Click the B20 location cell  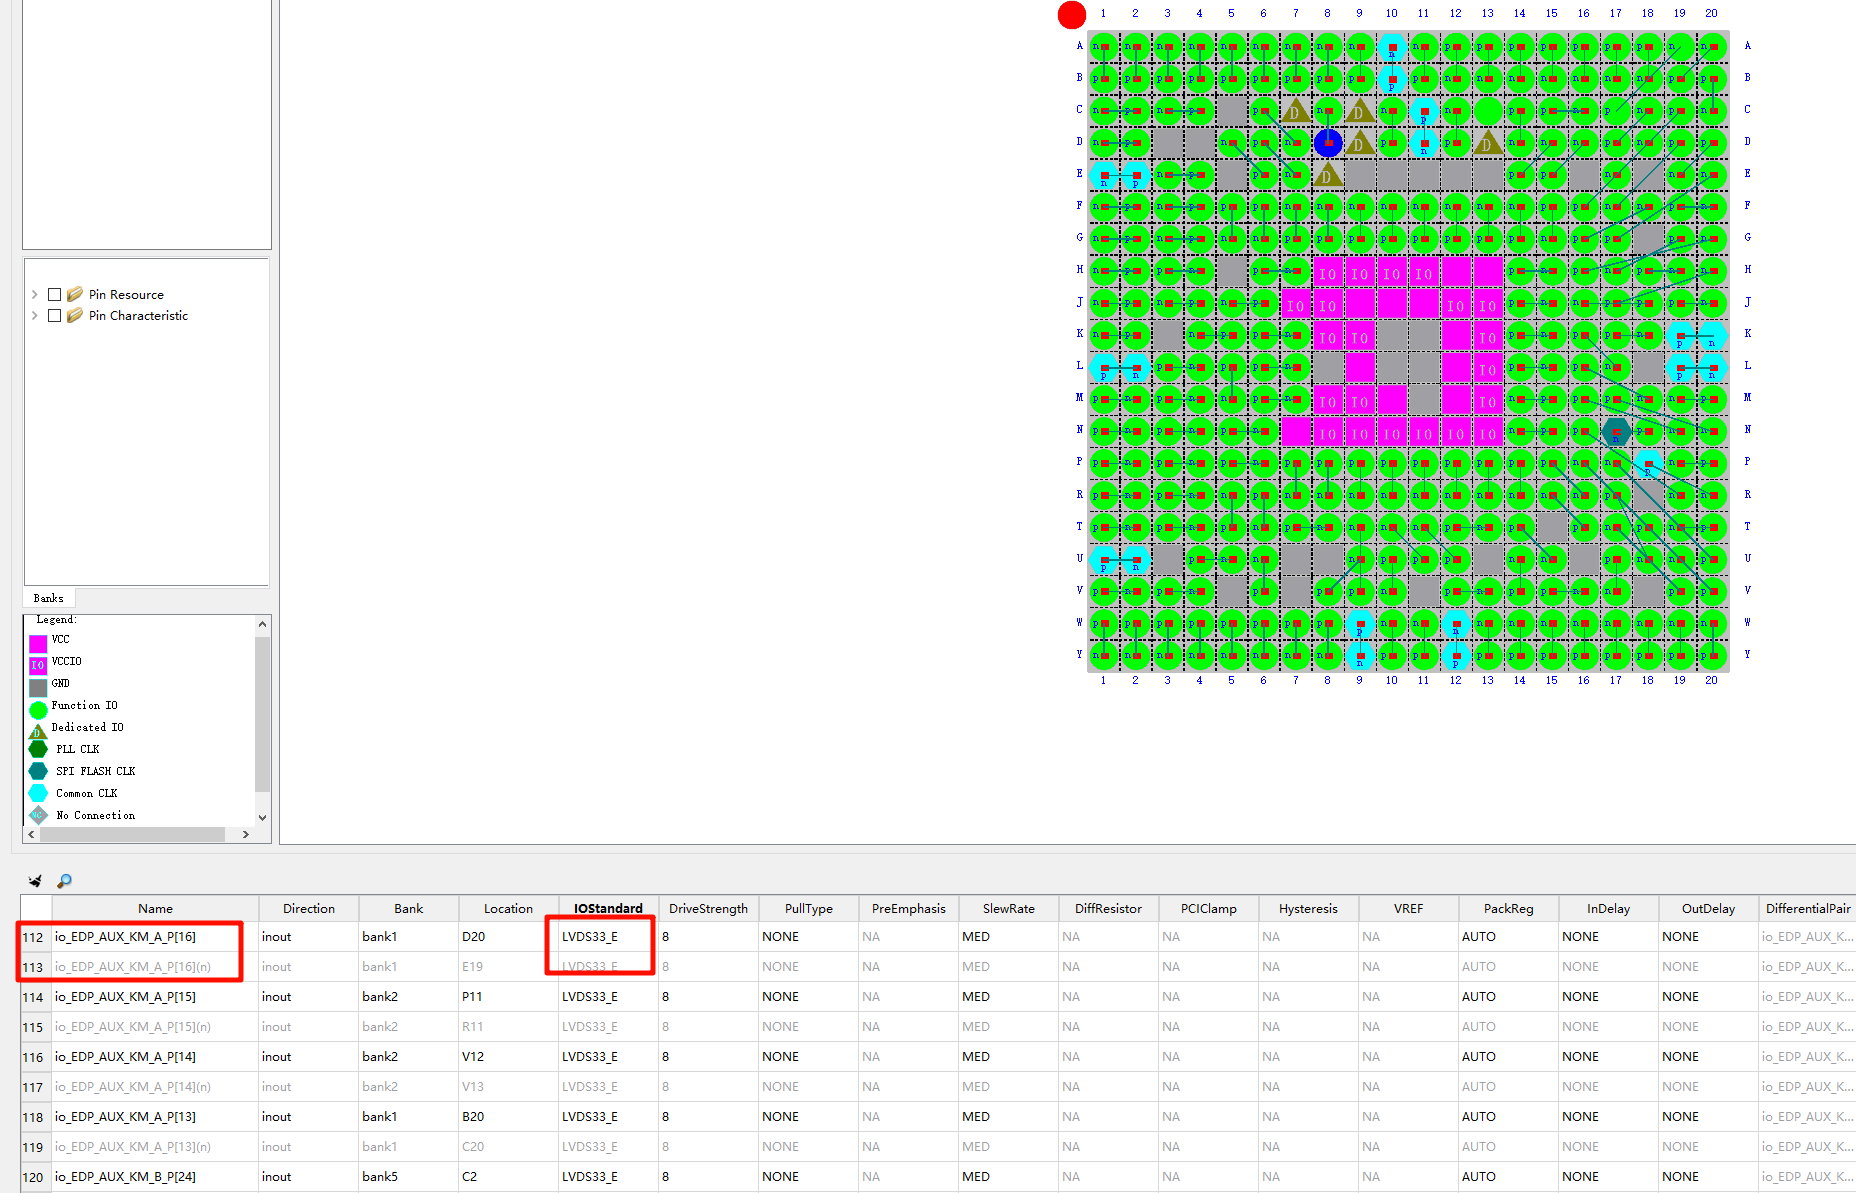508,1117
